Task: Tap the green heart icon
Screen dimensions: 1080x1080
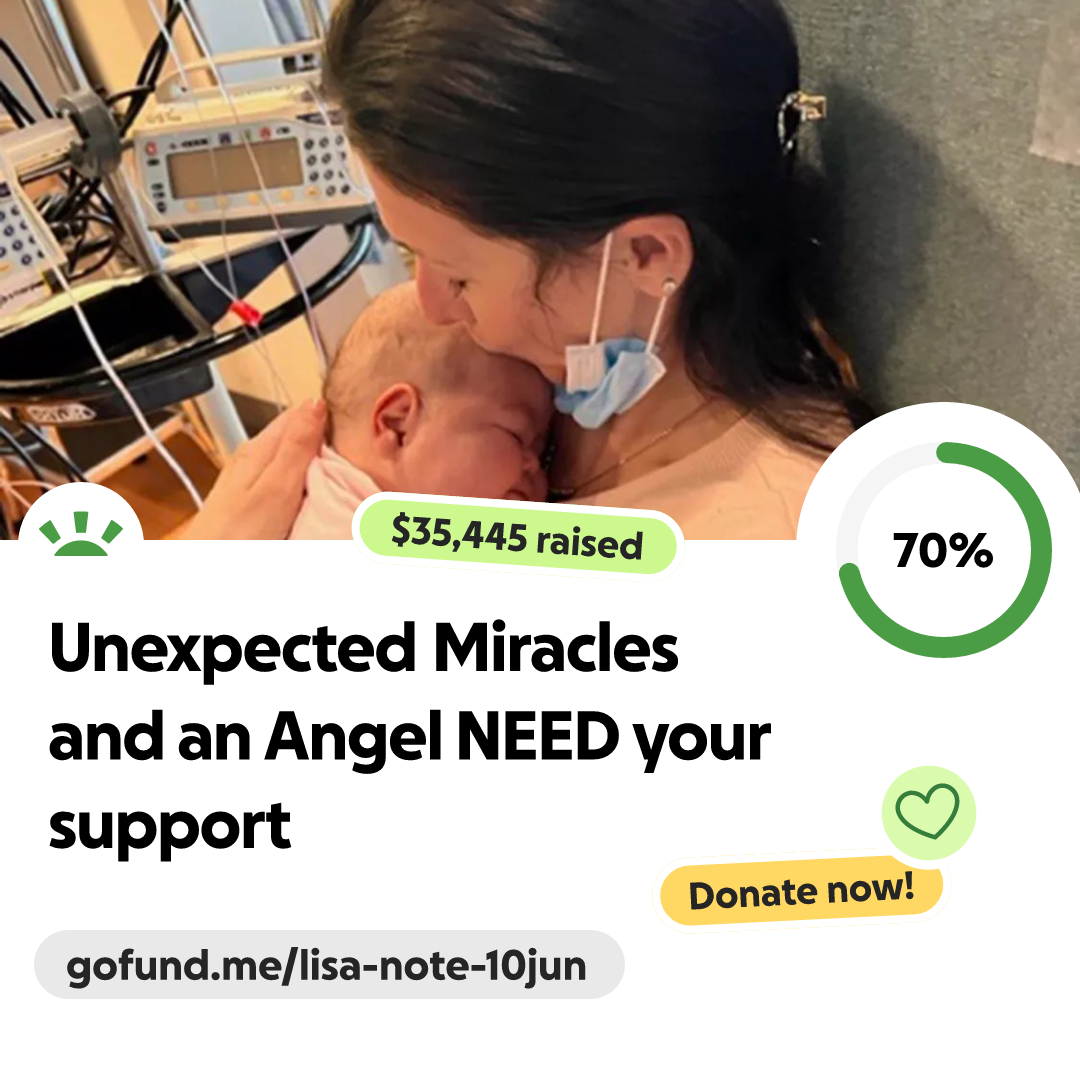Action: coord(928,811)
